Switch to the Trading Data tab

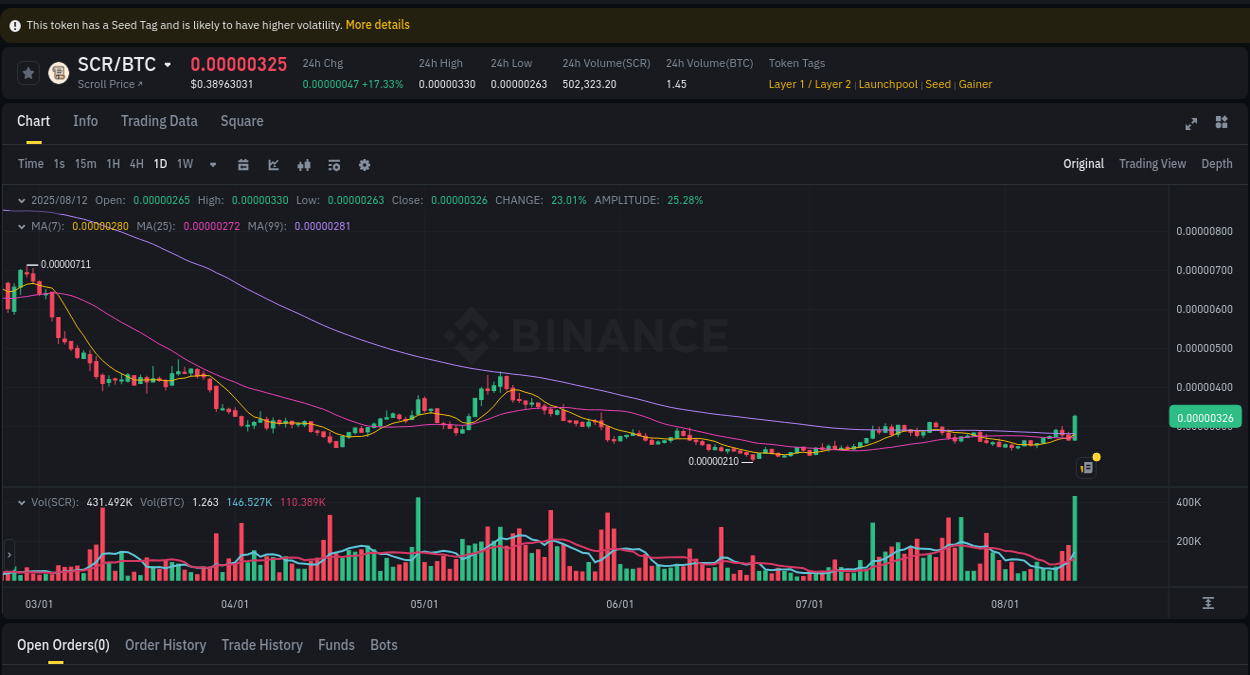[159, 121]
